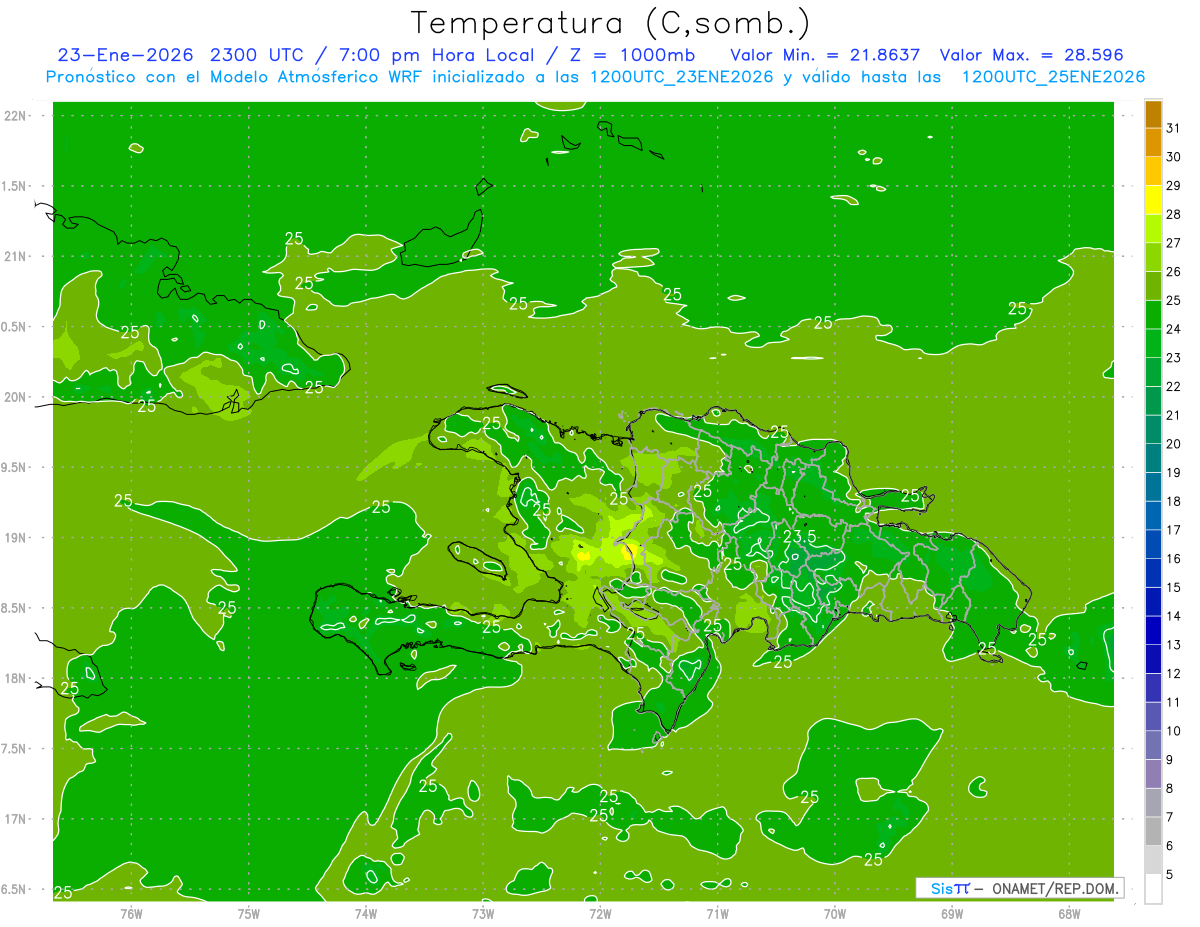Click the '72W' longitude axis label

(600, 913)
